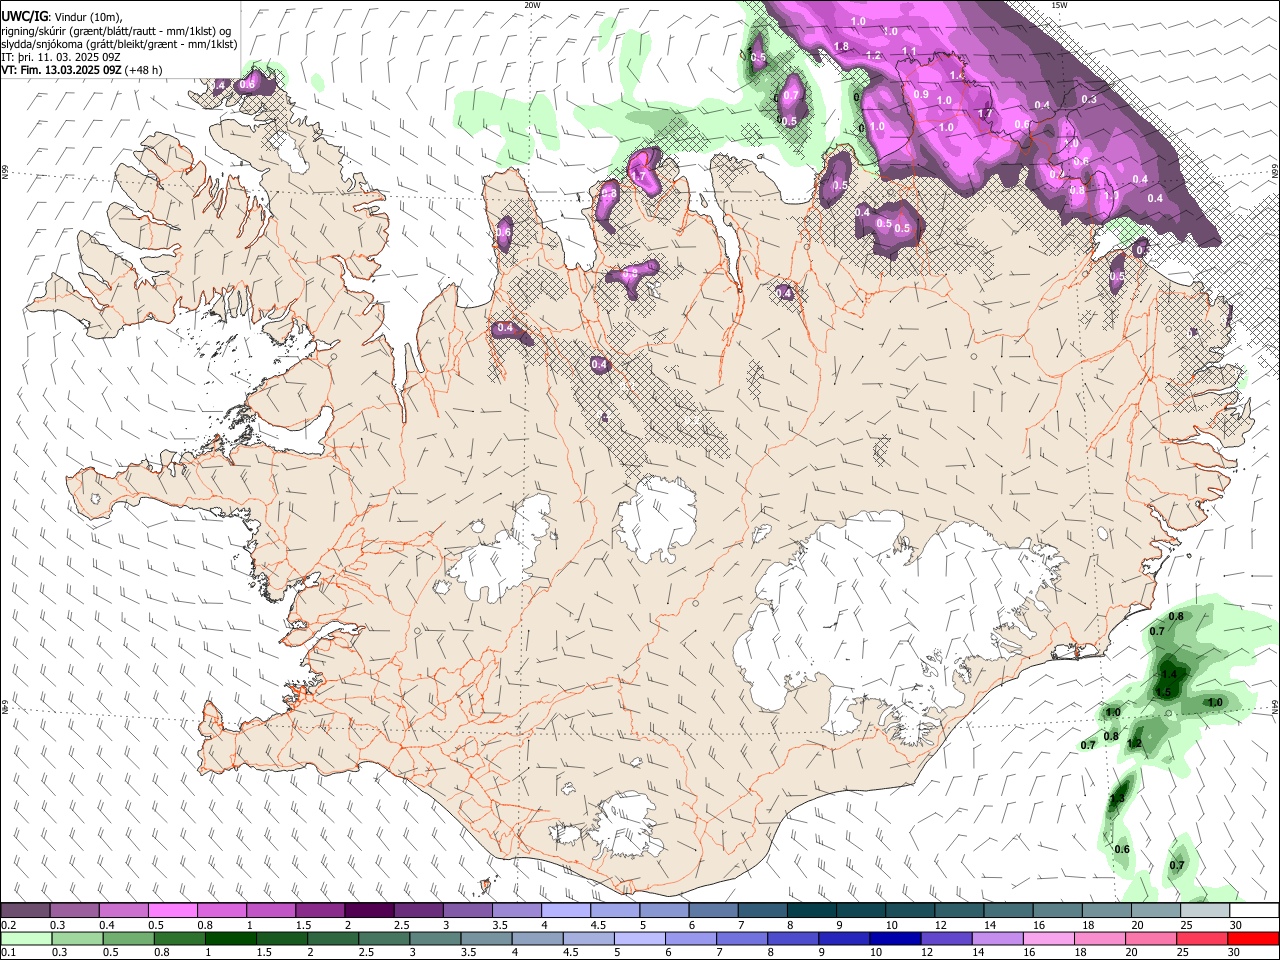Click the '0.9' snowfall value off north coast
The width and height of the screenshot is (1280, 960).
coord(922,94)
